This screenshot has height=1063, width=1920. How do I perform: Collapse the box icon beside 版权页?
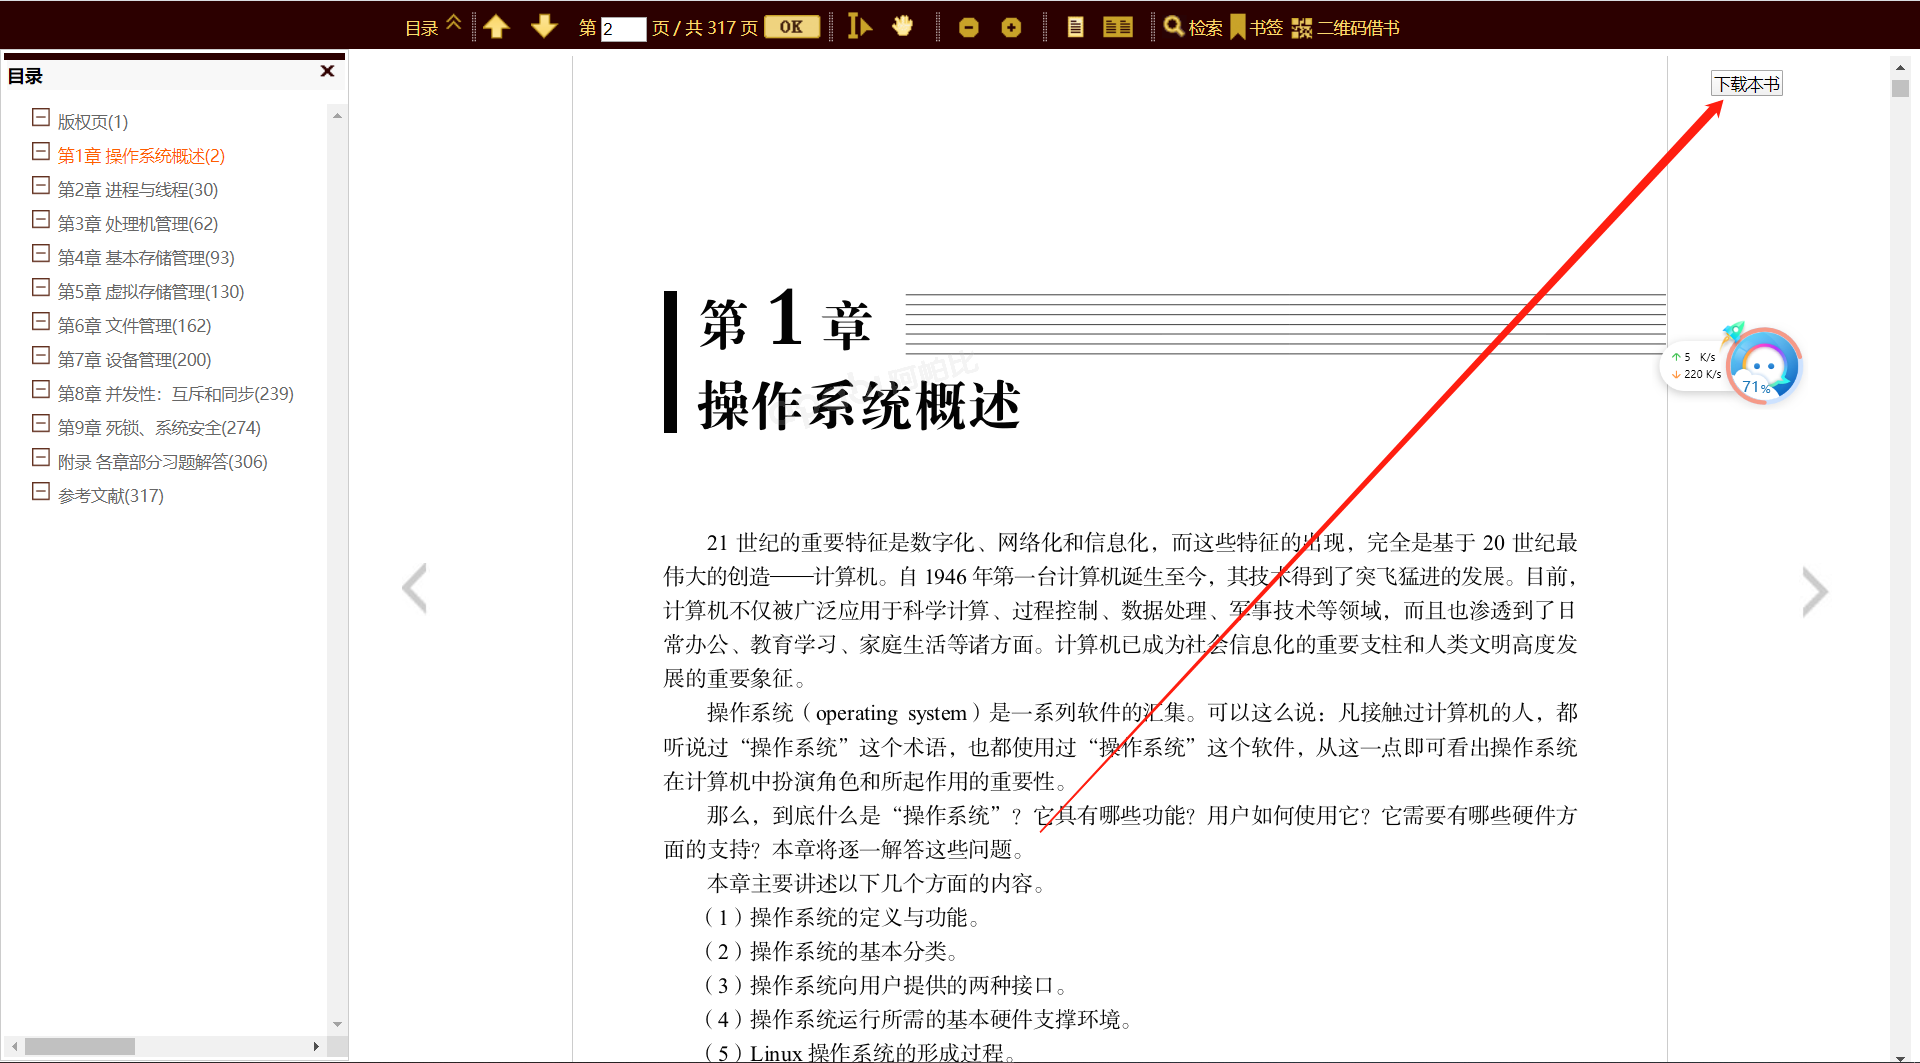[x=41, y=118]
